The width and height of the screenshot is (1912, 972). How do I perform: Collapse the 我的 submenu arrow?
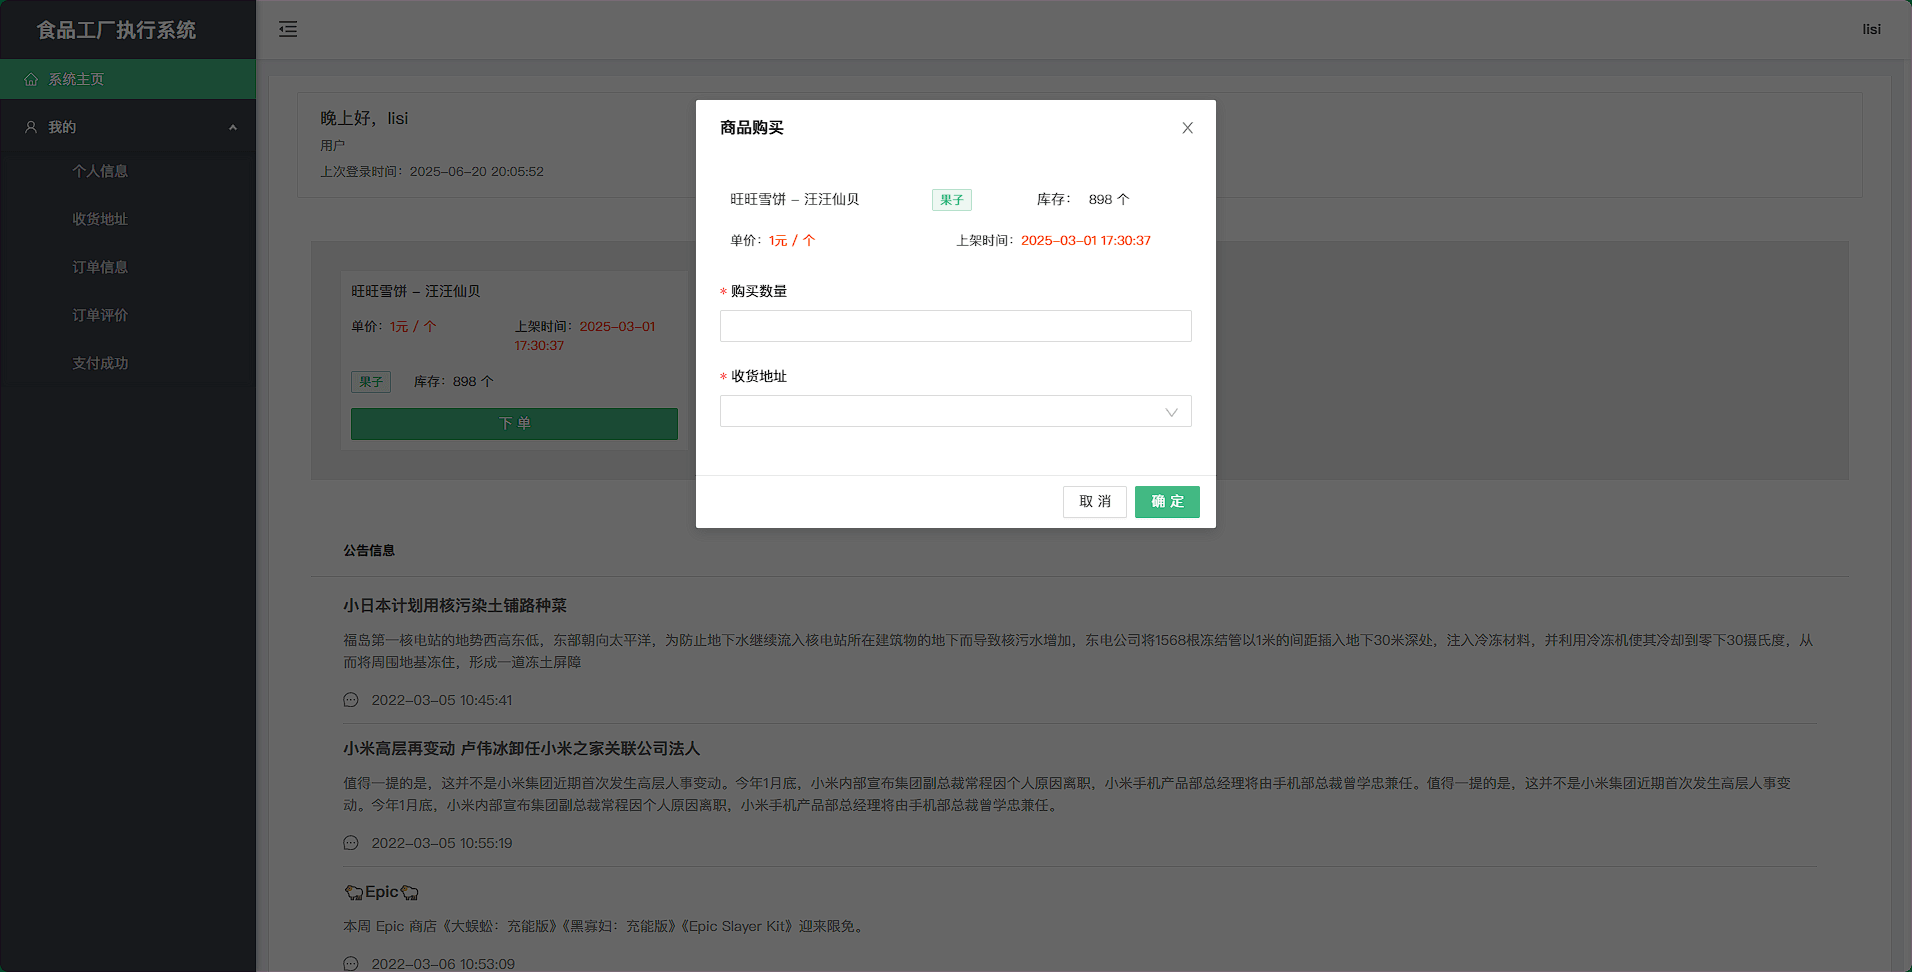point(233,127)
